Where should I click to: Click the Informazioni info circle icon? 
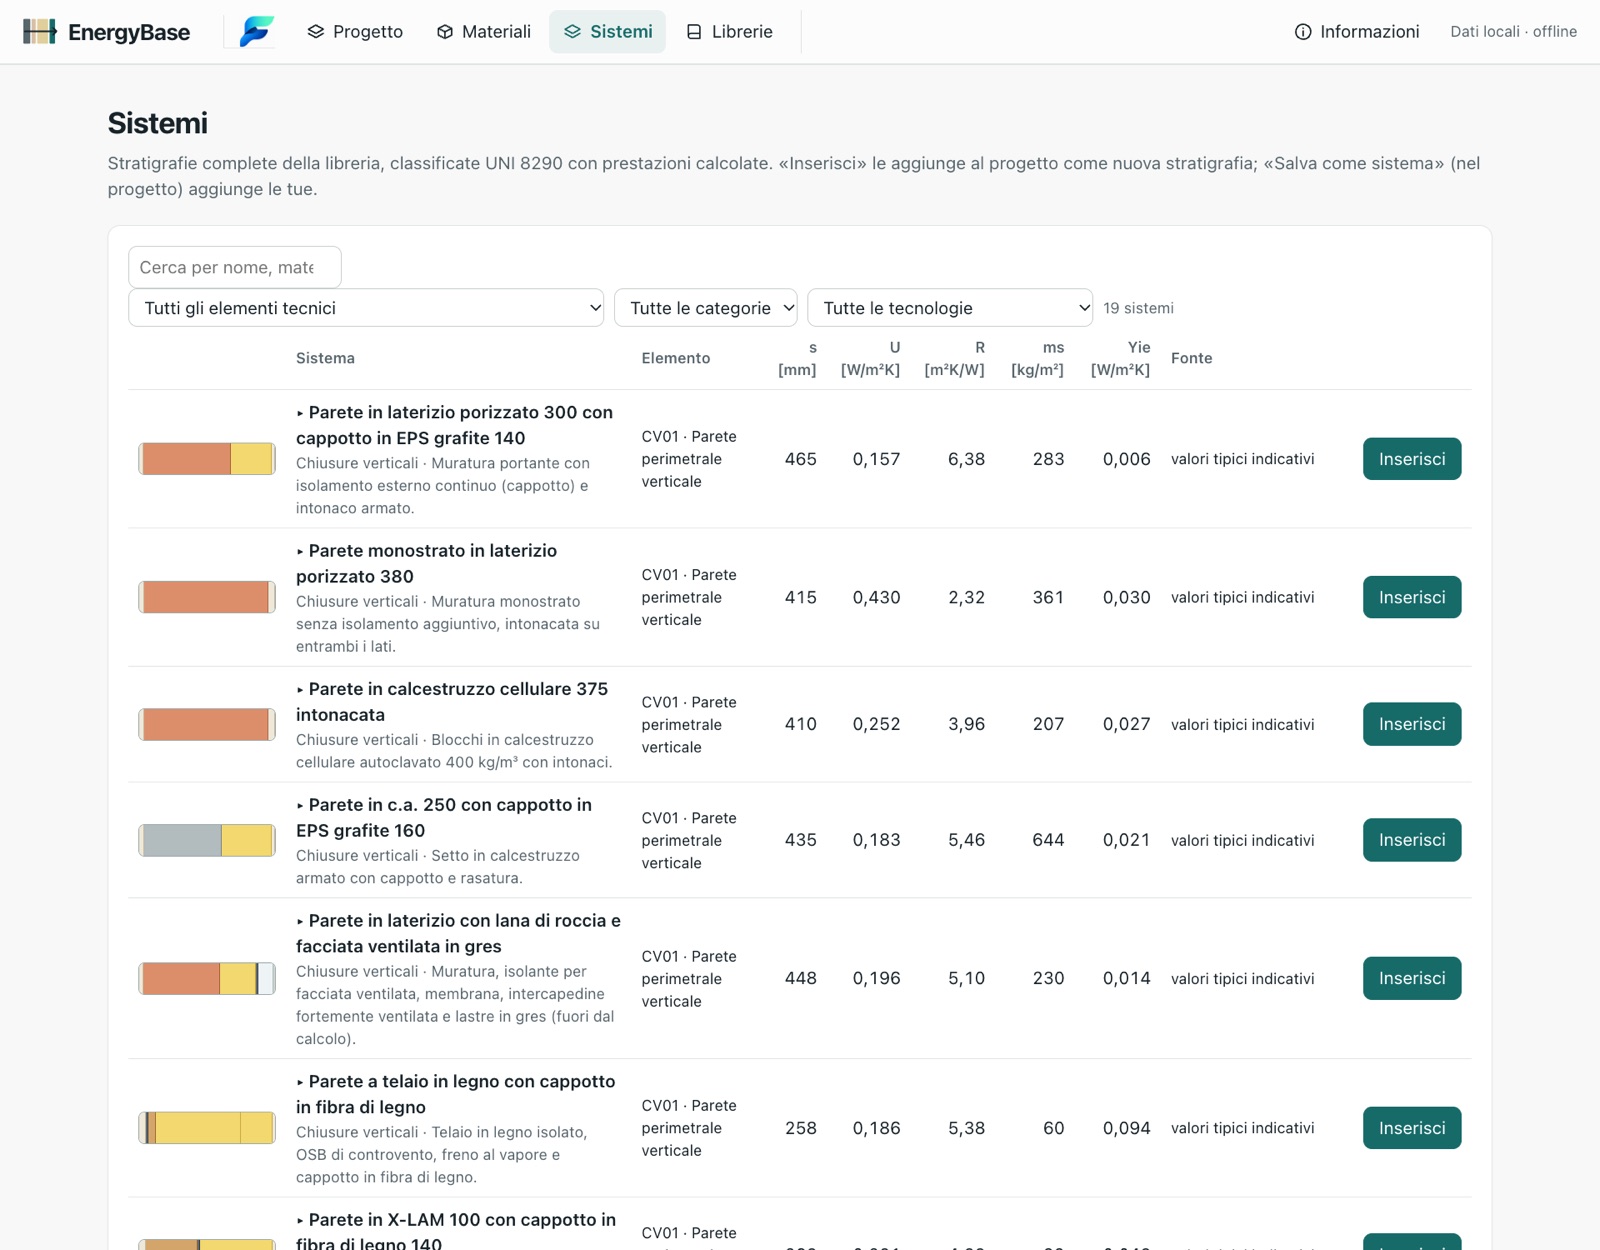[1303, 32]
